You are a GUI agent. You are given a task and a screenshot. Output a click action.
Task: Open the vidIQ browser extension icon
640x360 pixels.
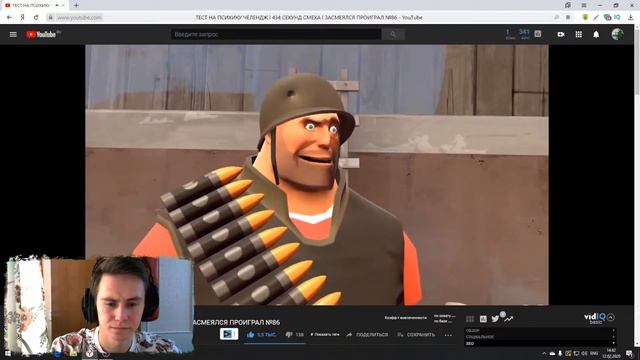617,18
